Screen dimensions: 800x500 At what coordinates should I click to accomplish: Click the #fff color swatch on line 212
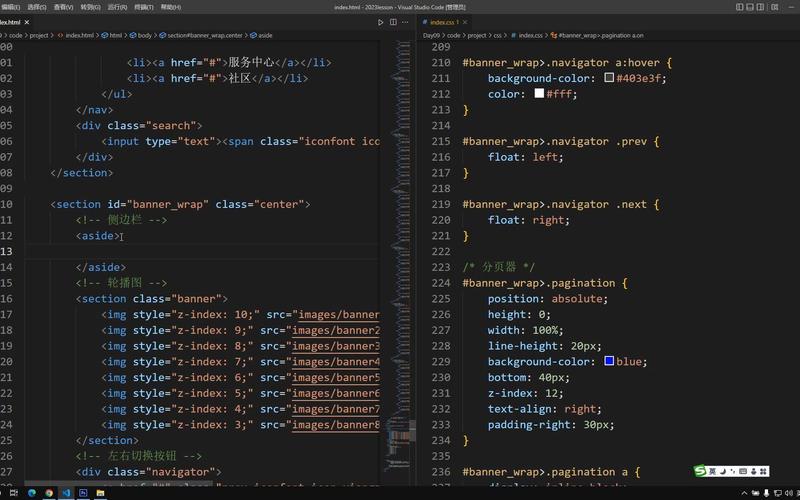(539, 93)
